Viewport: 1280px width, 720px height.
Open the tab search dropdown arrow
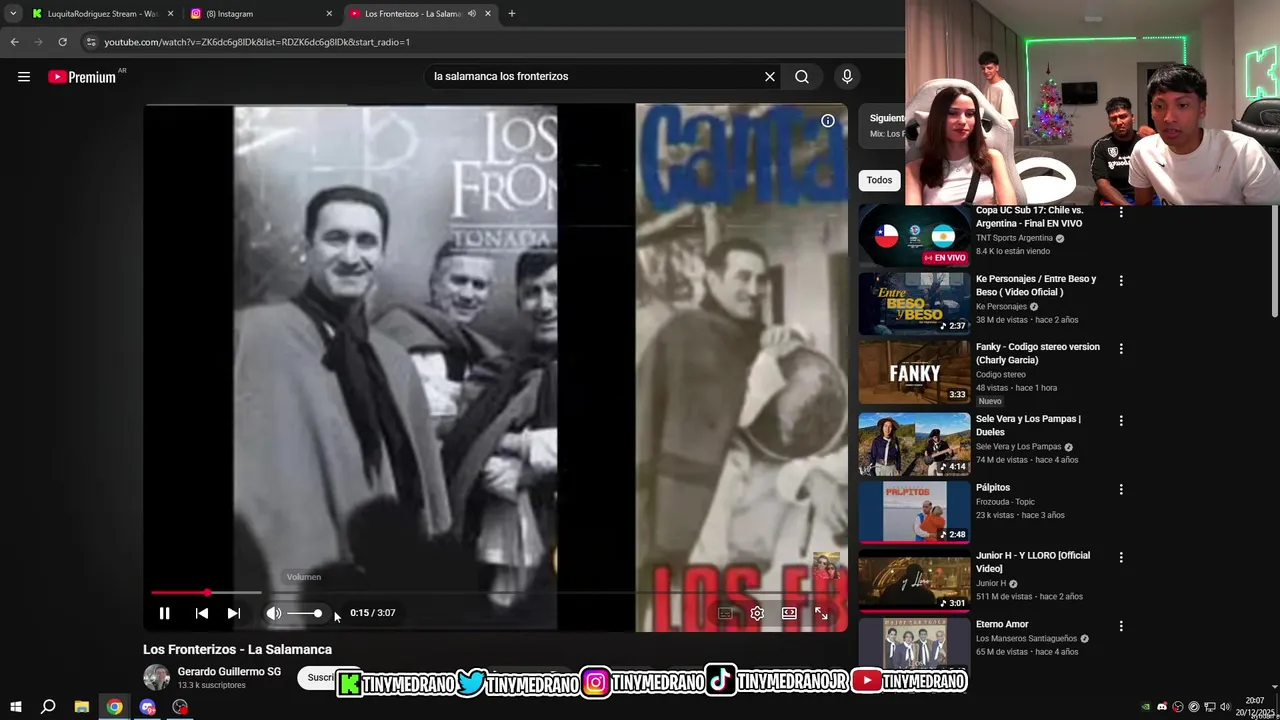pos(12,14)
